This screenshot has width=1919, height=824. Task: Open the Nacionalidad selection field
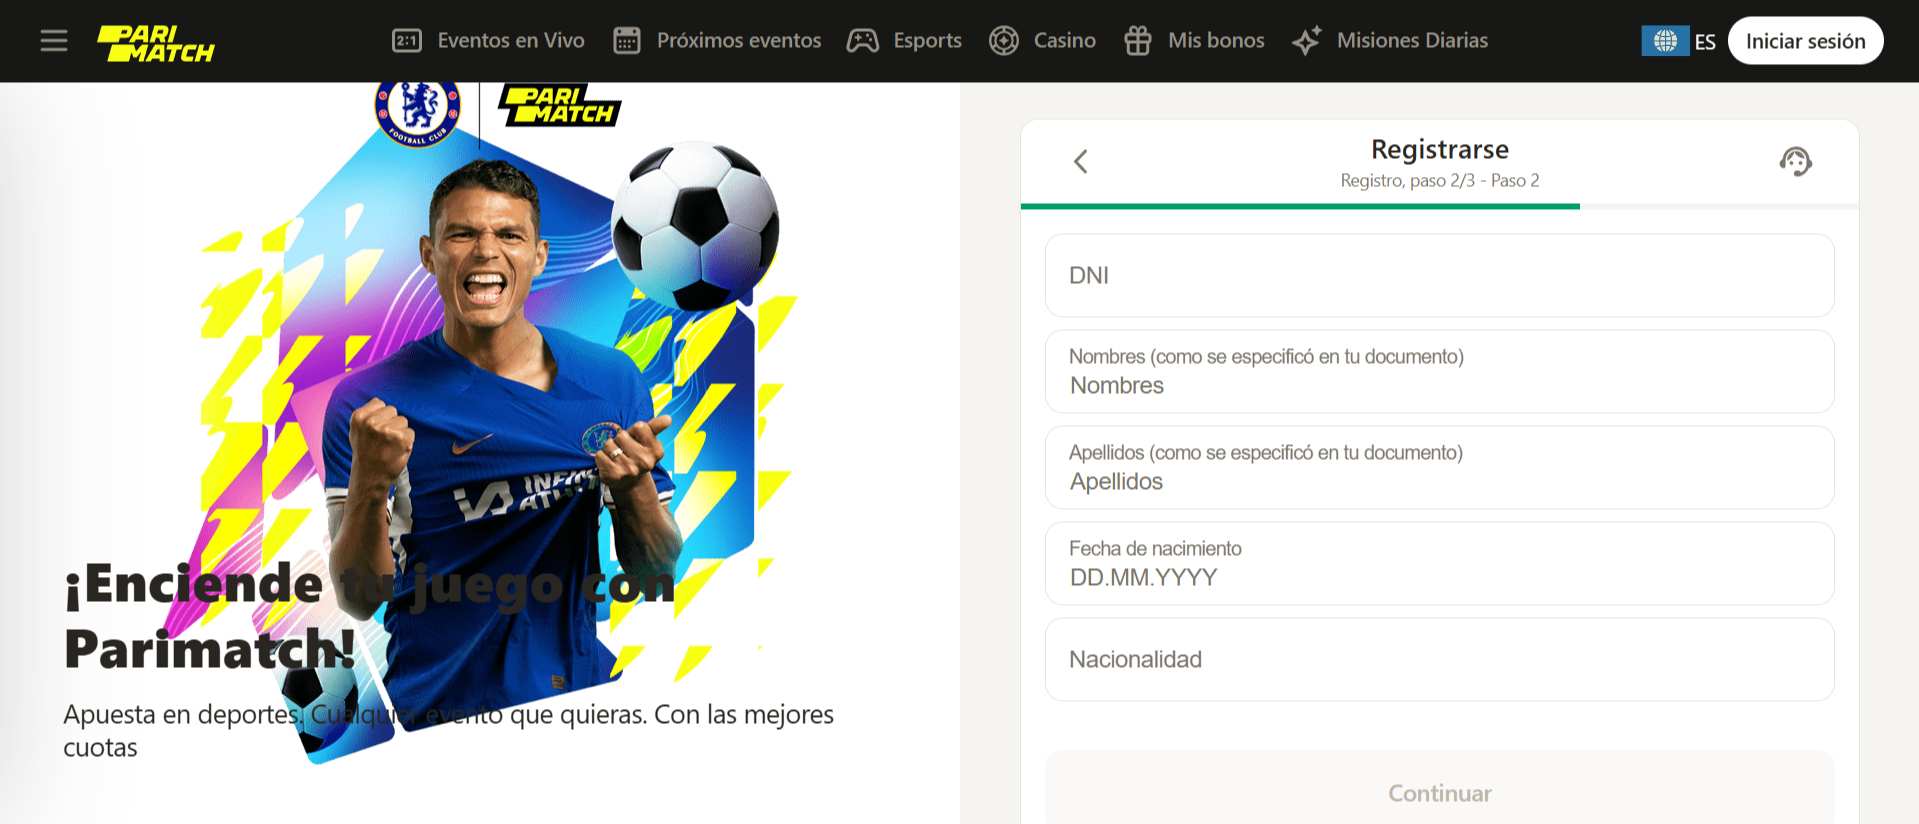click(1440, 660)
